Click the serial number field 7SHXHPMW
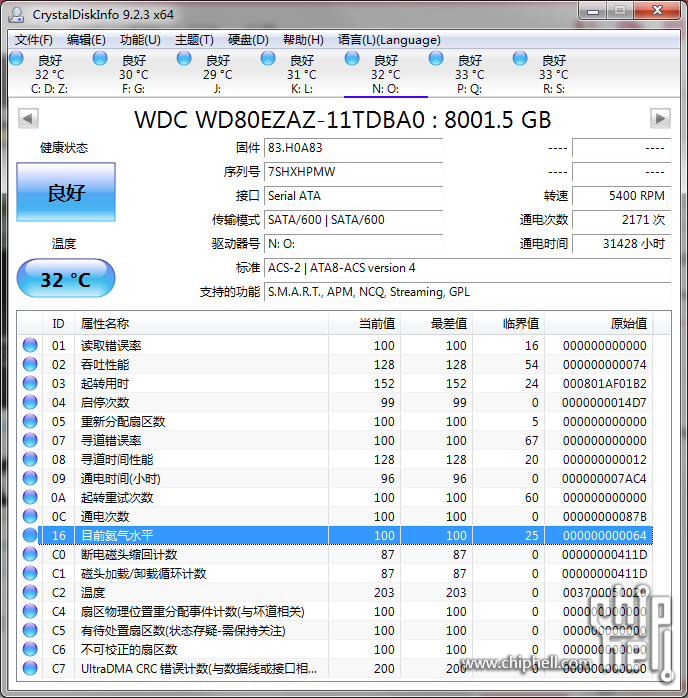 click(354, 172)
